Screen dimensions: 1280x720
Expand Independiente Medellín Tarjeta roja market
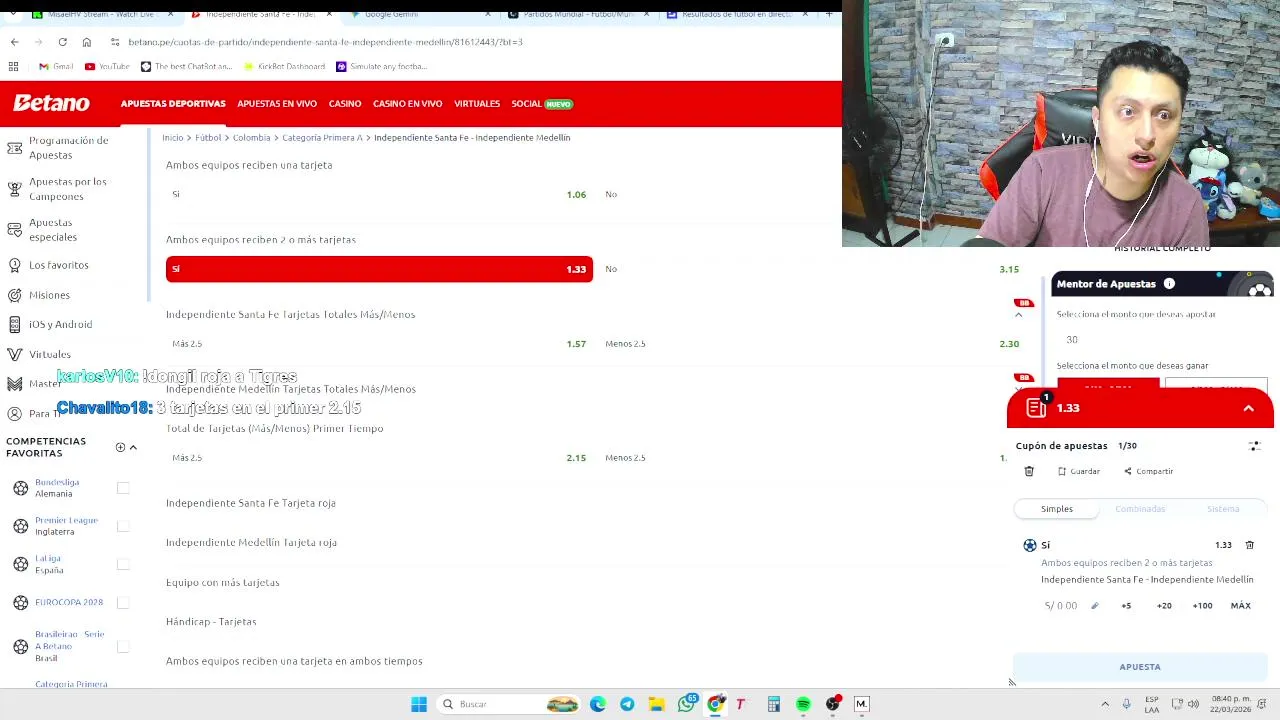coord(251,542)
